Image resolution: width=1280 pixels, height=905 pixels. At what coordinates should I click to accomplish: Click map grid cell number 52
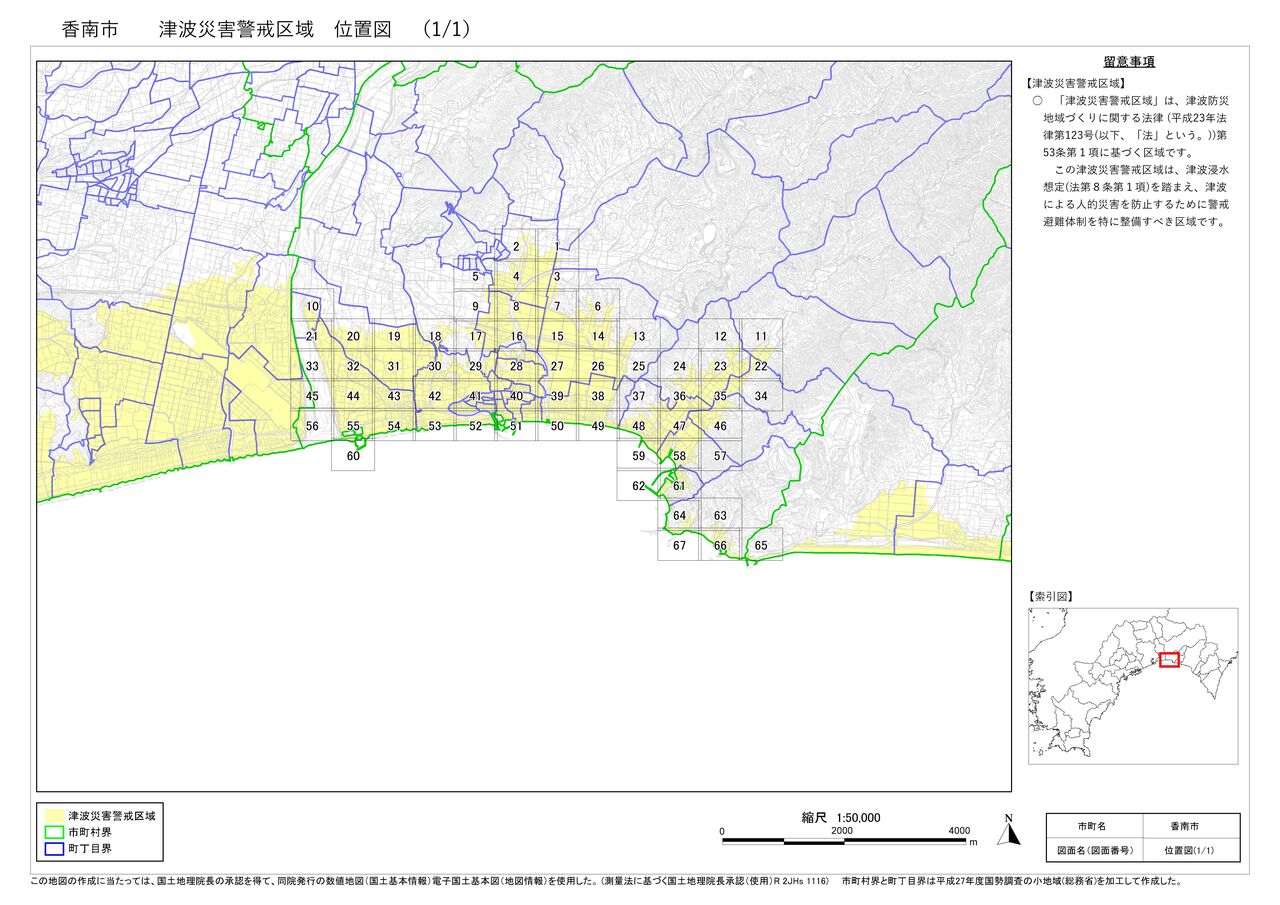coord(475,426)
